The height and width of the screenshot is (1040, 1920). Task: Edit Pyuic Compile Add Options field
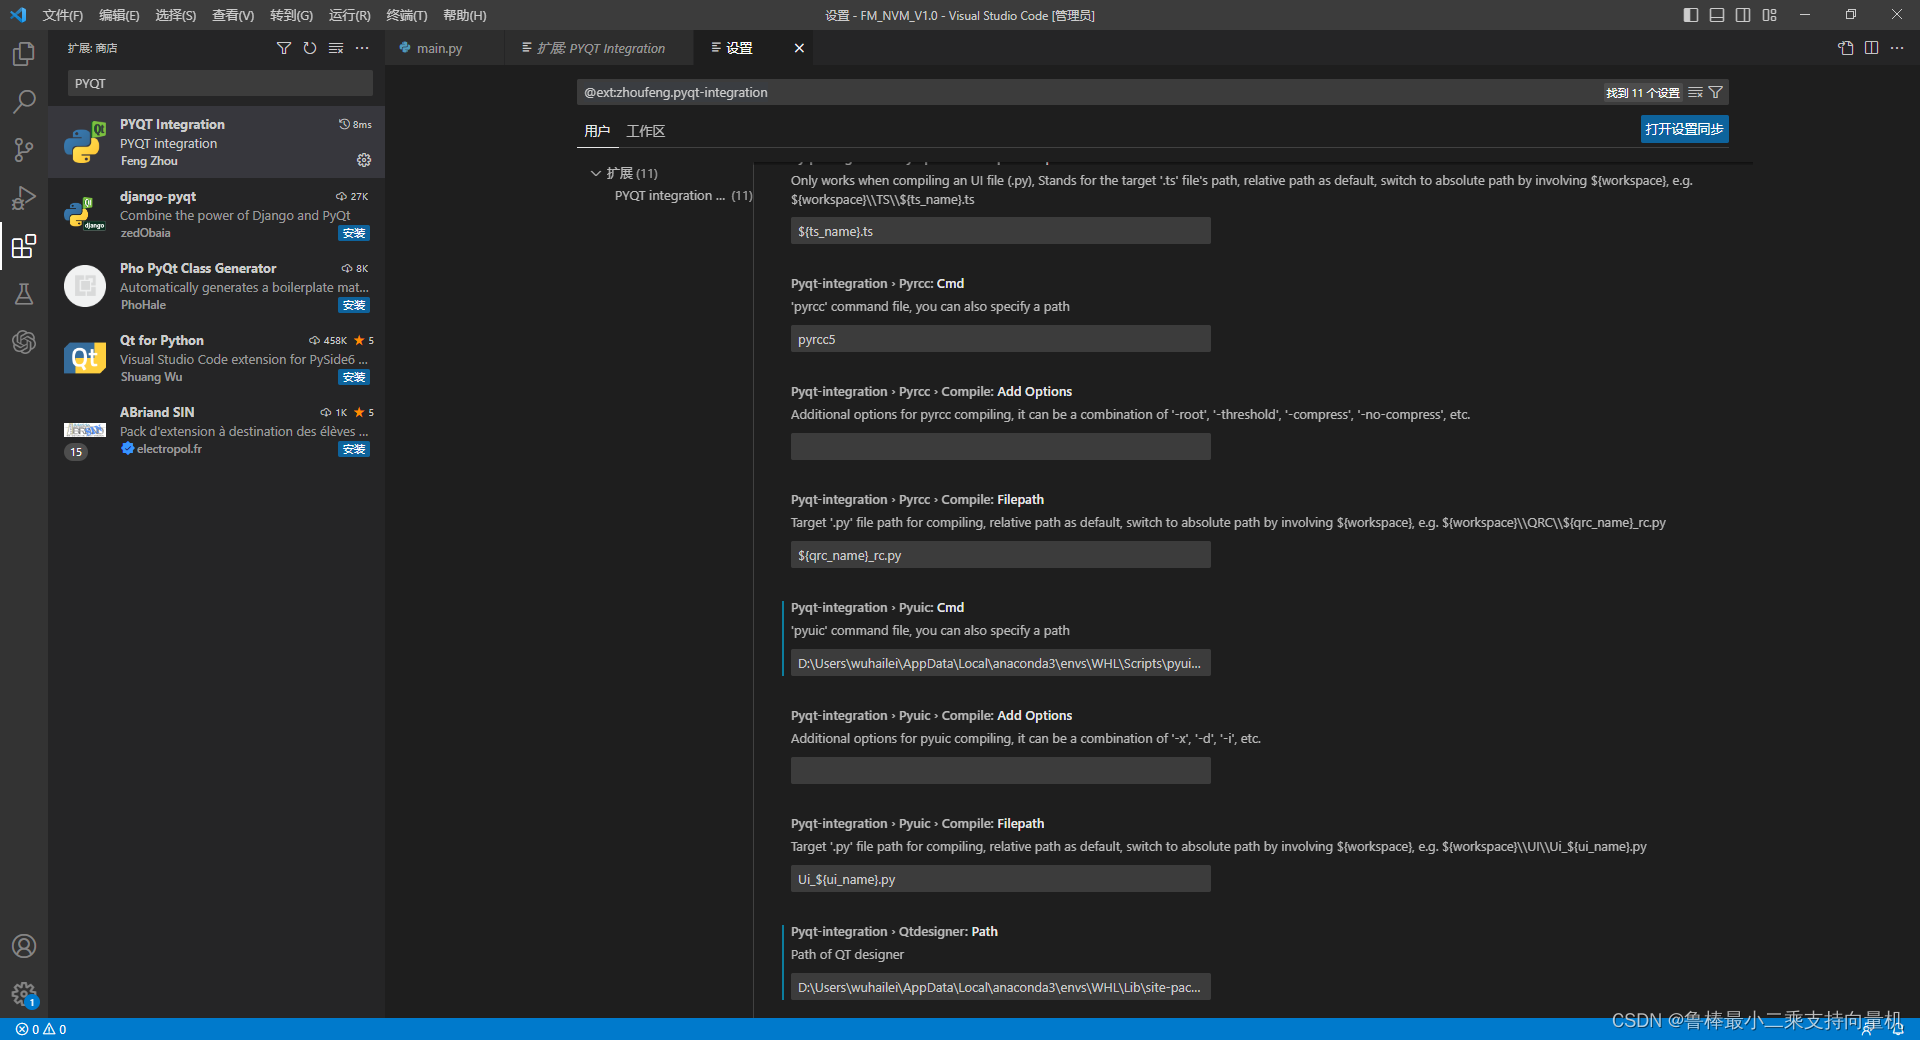pos(1000,771)
